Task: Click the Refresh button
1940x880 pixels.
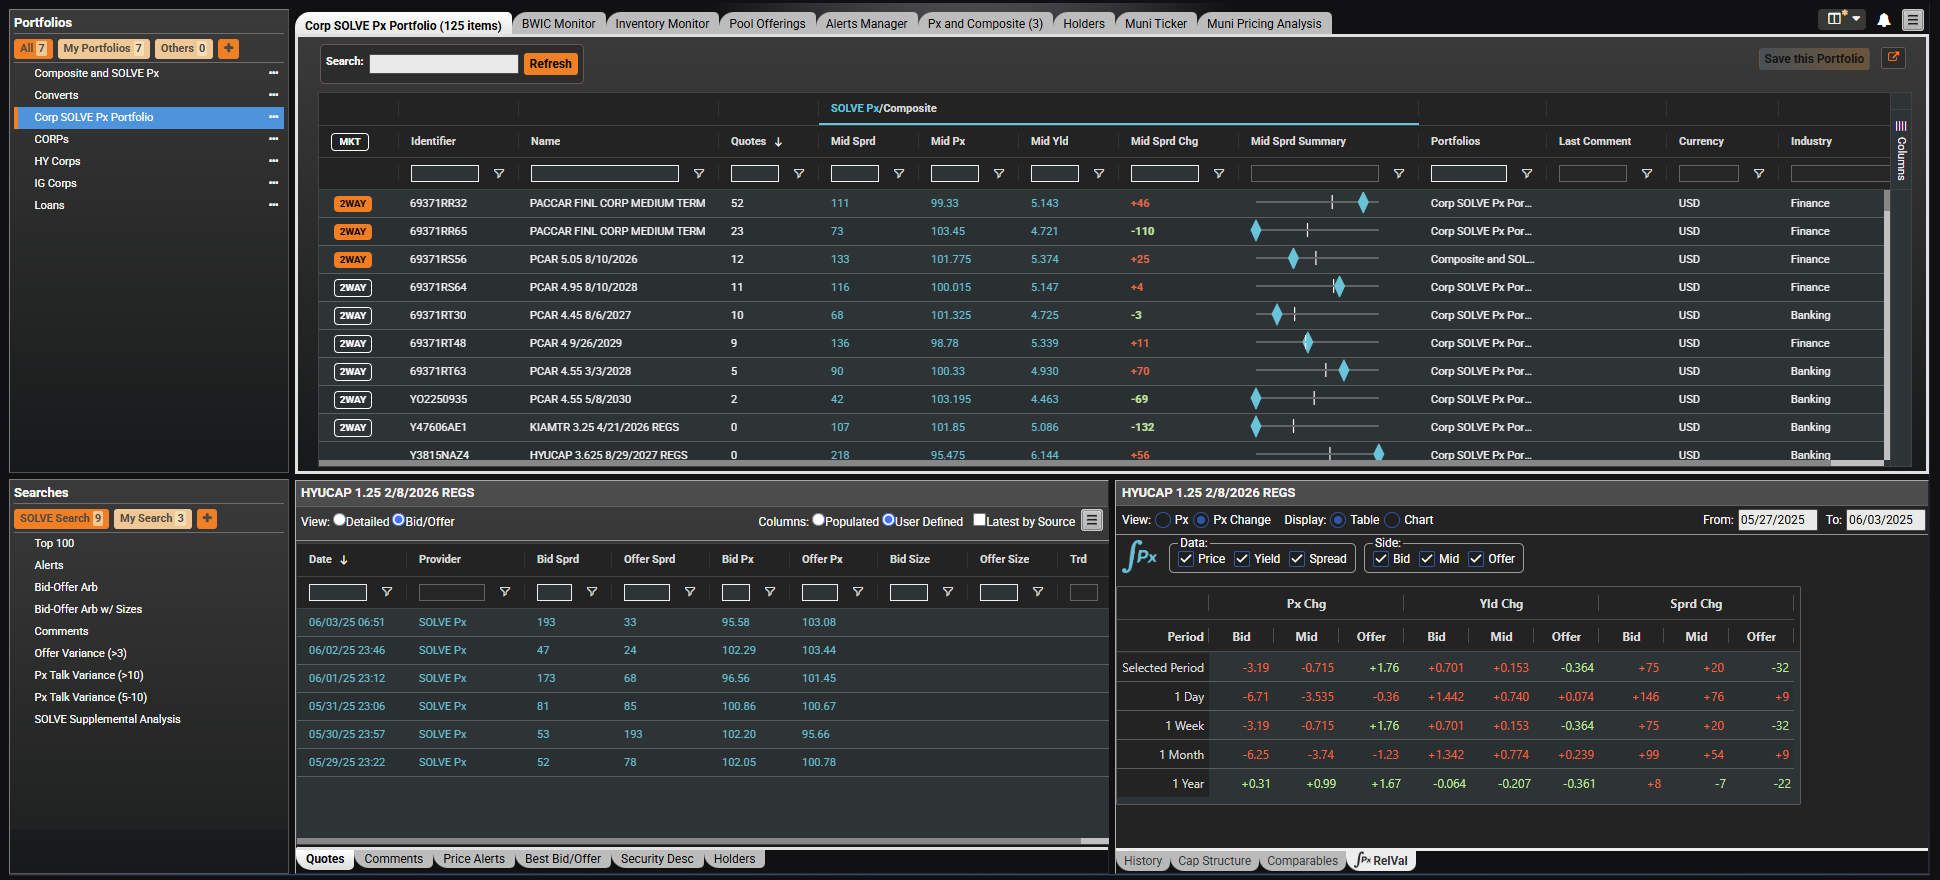Action: (550, 64)
